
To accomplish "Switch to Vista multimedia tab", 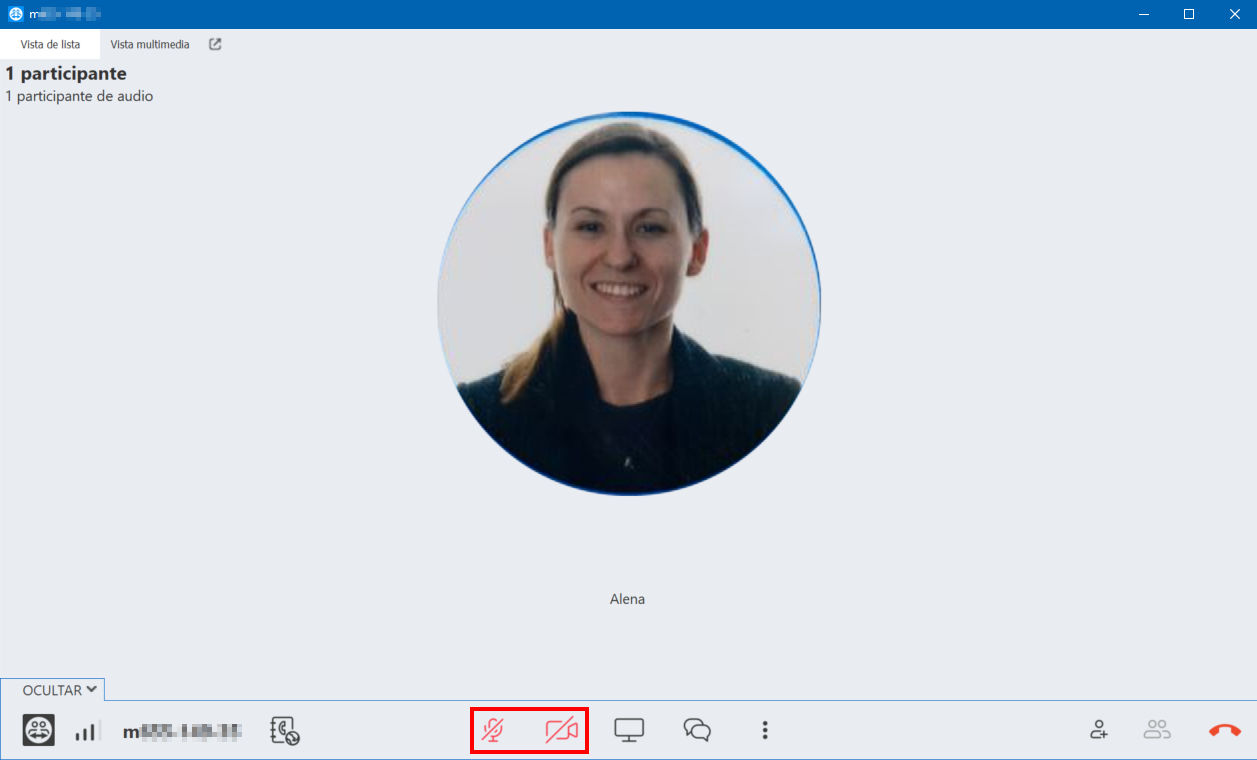I will [150, 44].
